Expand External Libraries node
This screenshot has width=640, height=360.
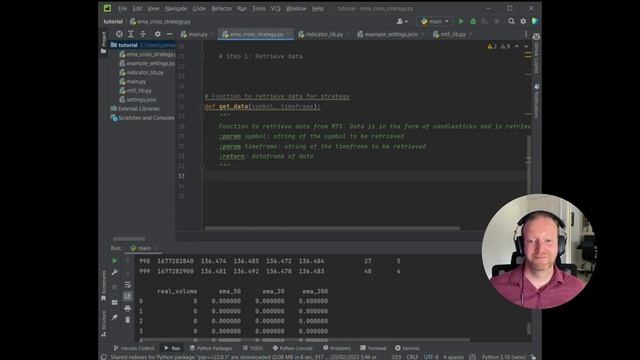pos(139,109)
